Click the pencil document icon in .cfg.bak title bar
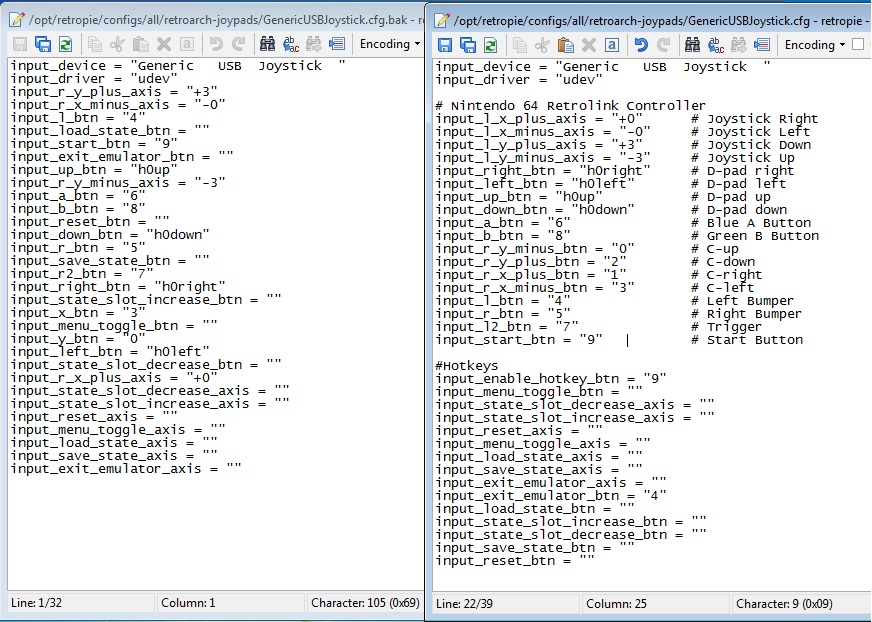This screenshot has height=622, width=872. click(17, 20)
